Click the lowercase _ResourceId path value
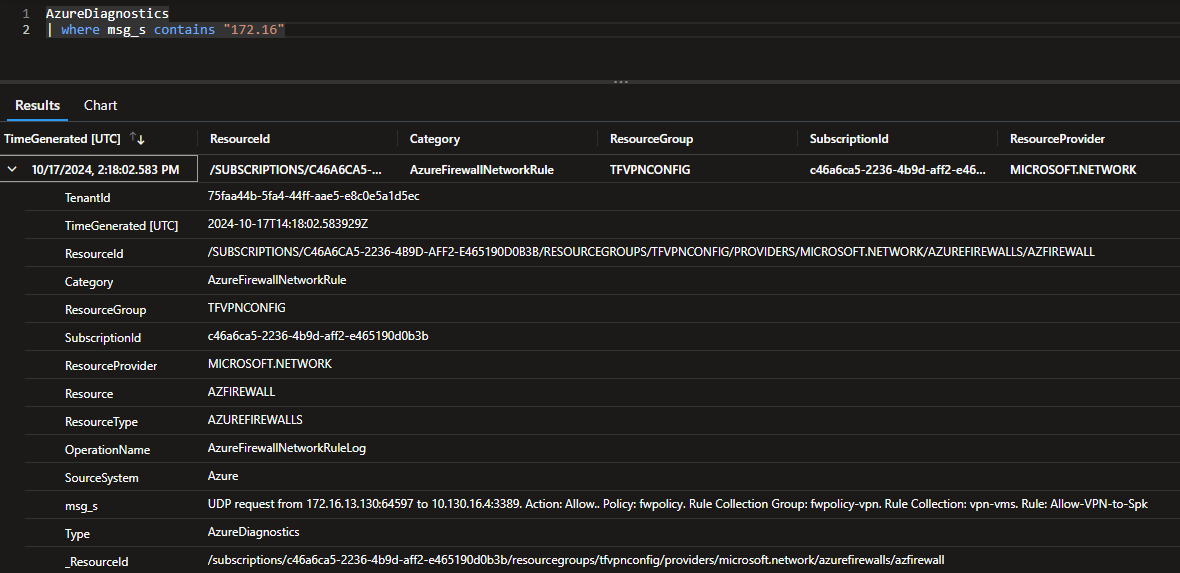 coord(576,559)
